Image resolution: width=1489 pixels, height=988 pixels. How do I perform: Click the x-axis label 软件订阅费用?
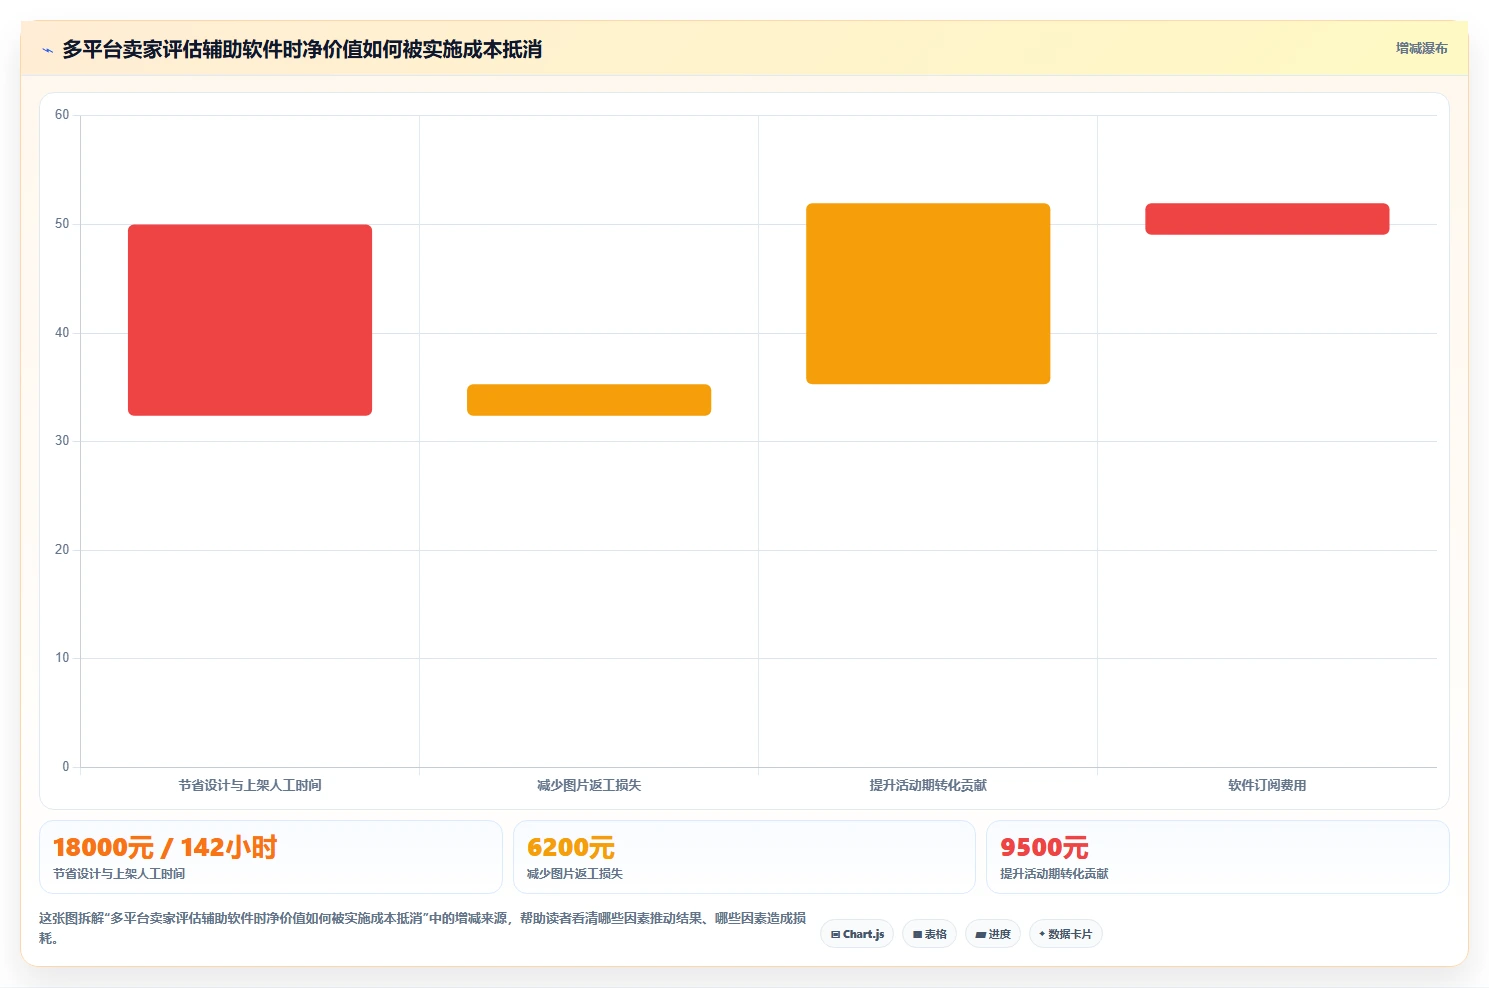click(1267, 785)
